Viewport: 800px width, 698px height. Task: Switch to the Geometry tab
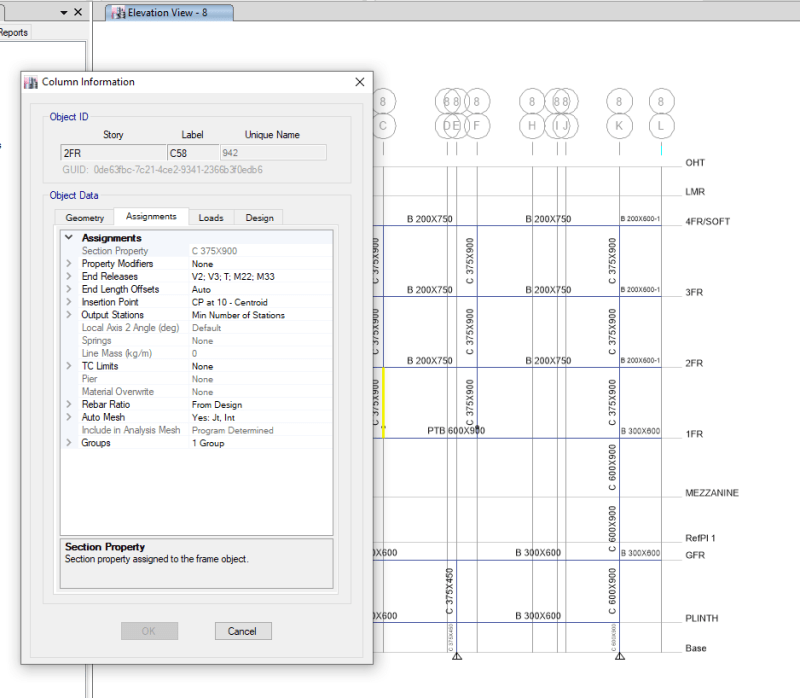(x=85, y=218)
